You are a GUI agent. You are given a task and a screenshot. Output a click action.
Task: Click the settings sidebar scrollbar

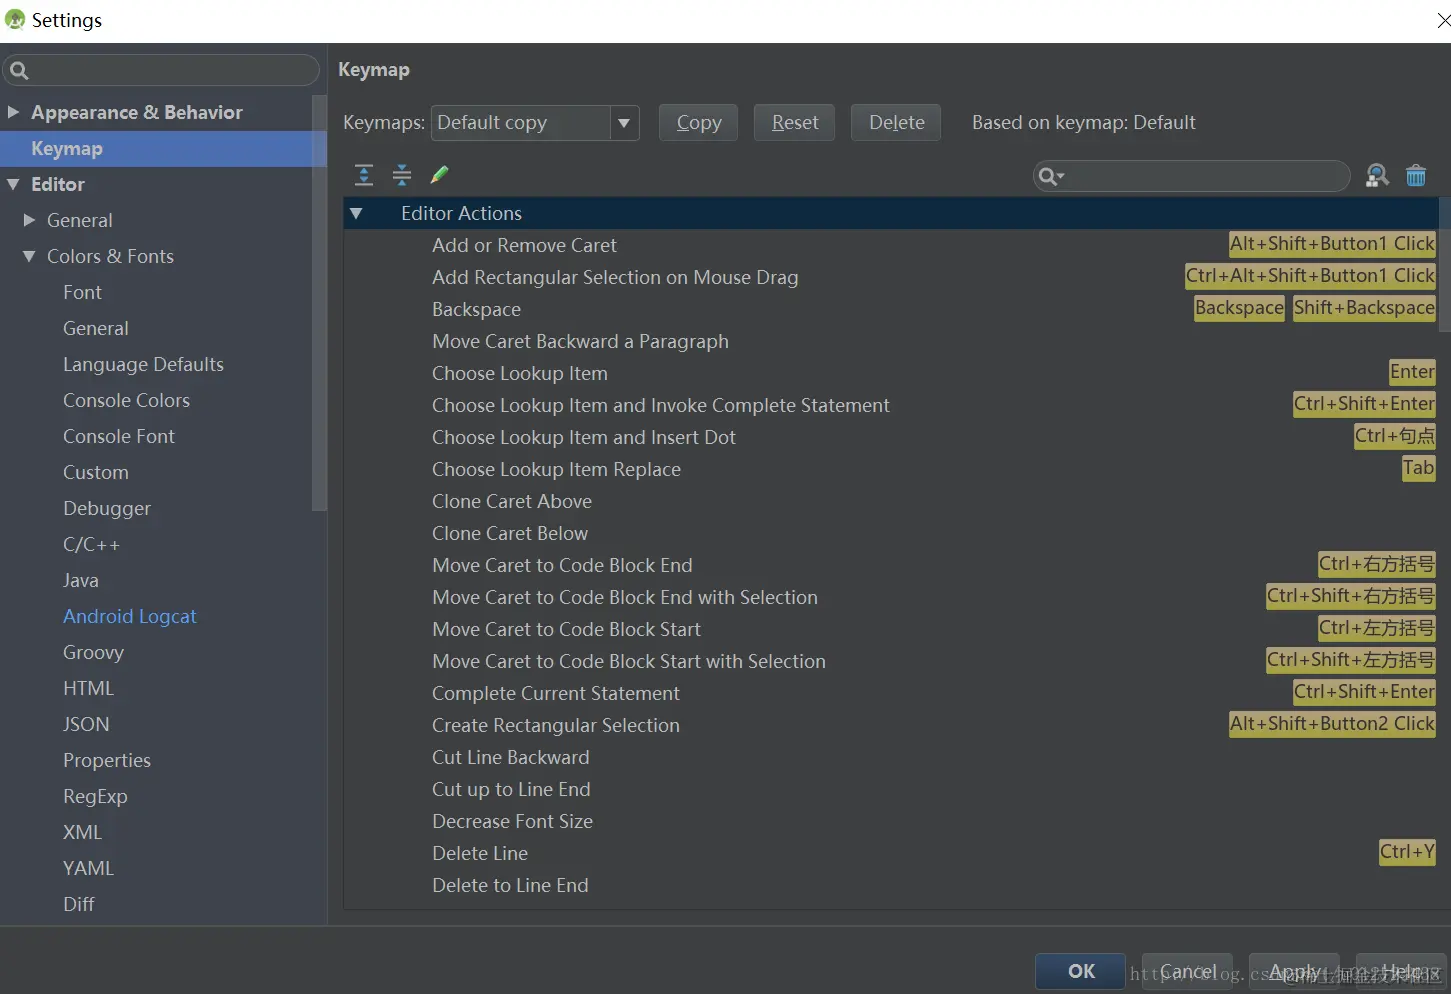tap(320, 303)
